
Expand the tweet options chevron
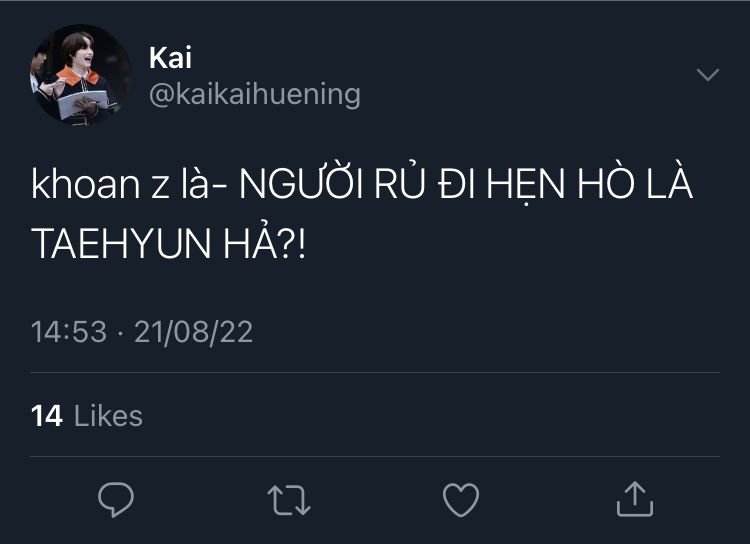coord(707,75)
